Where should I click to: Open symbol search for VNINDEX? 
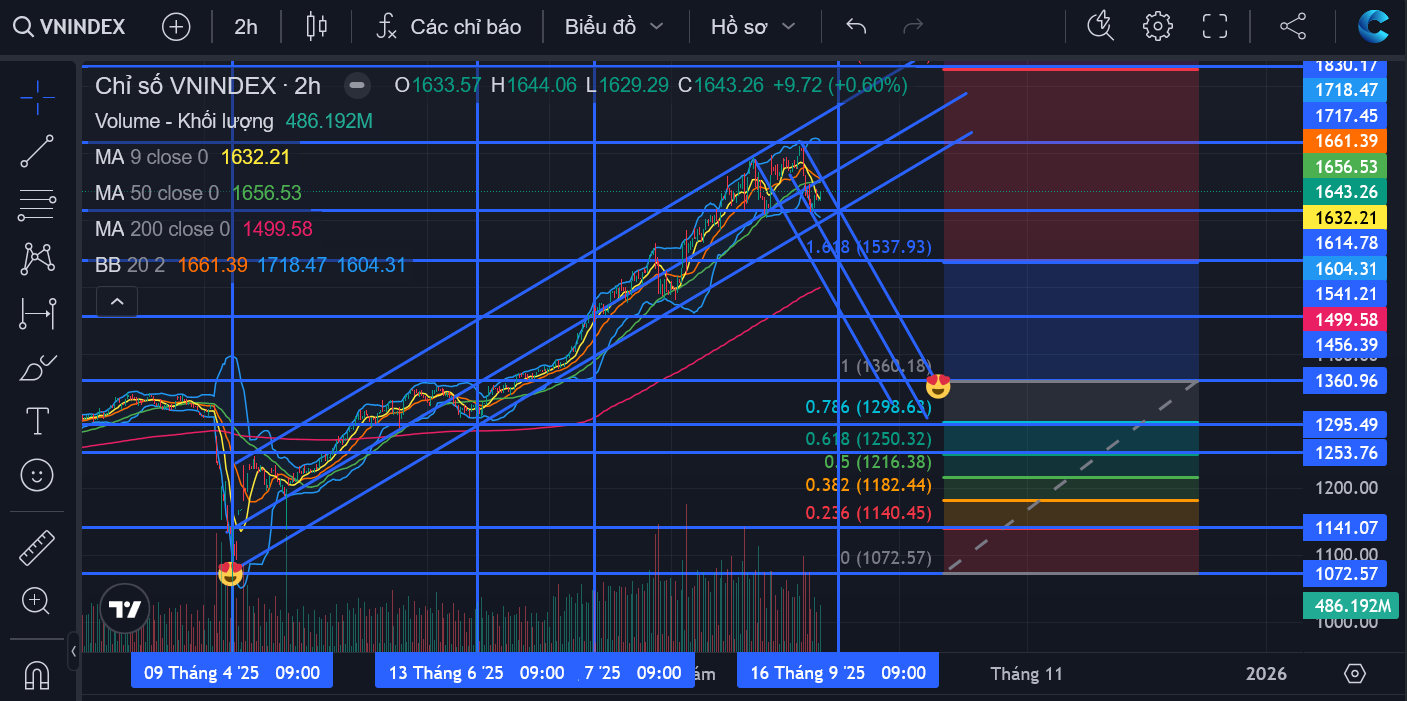coord(70,27)
